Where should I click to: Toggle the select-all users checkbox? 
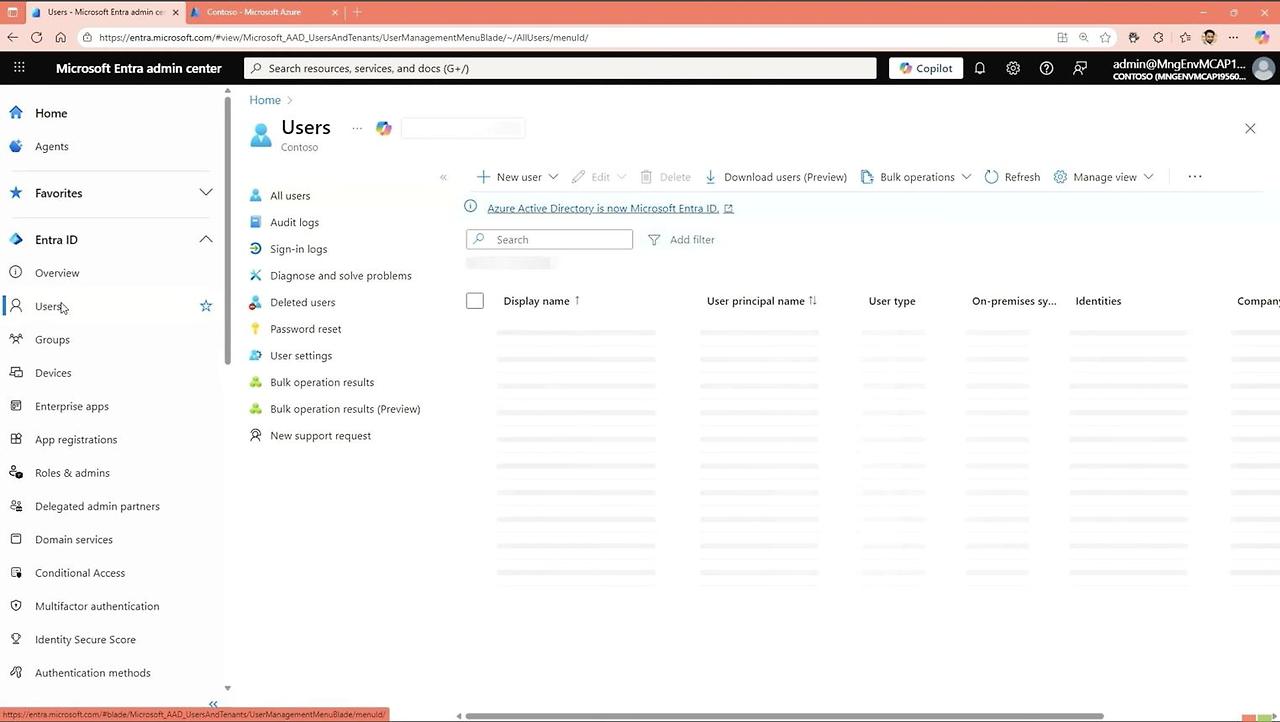point(475,301)
